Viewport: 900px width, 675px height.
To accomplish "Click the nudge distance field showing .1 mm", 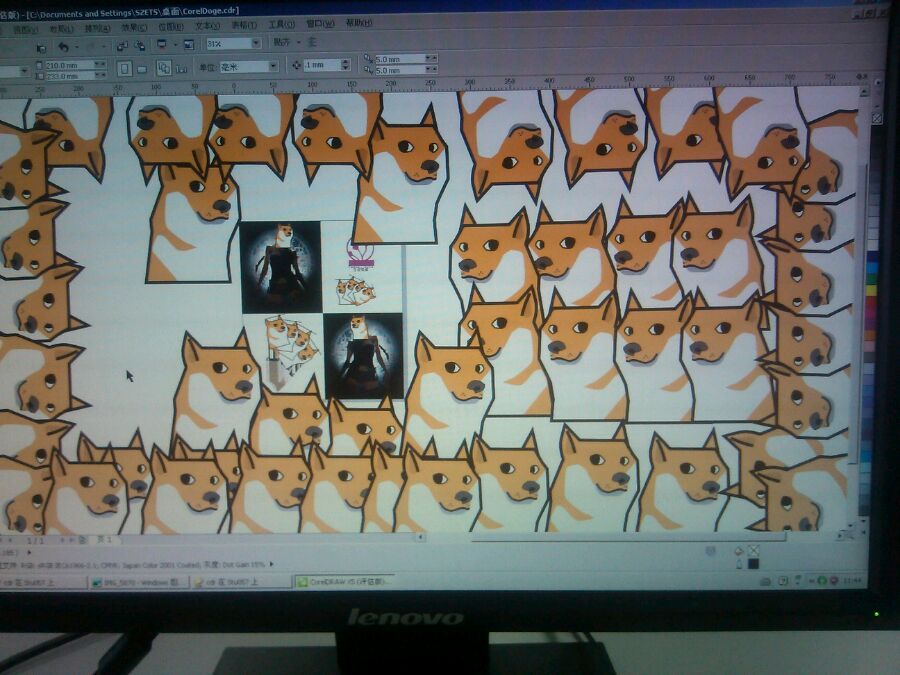I will [x=322, y=65].
